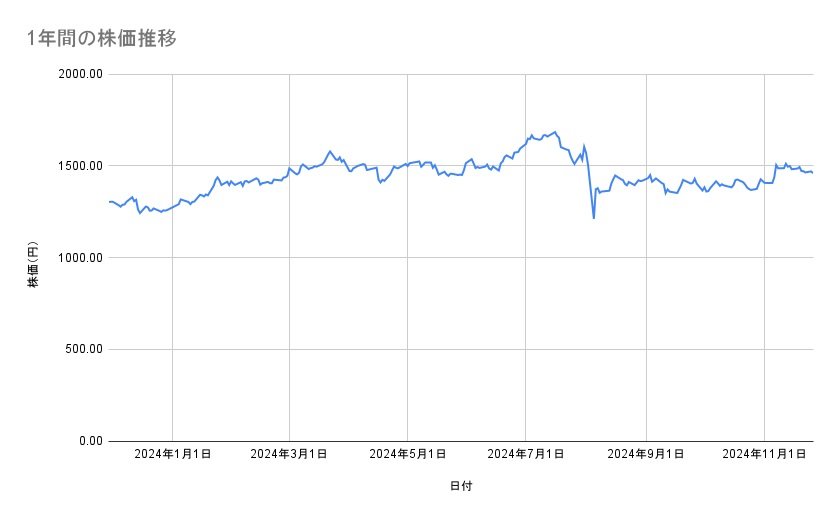Viewport: 839px width, 519px height.
Task: Select the 2024年1月1日 date label
Action: (173, 454)
